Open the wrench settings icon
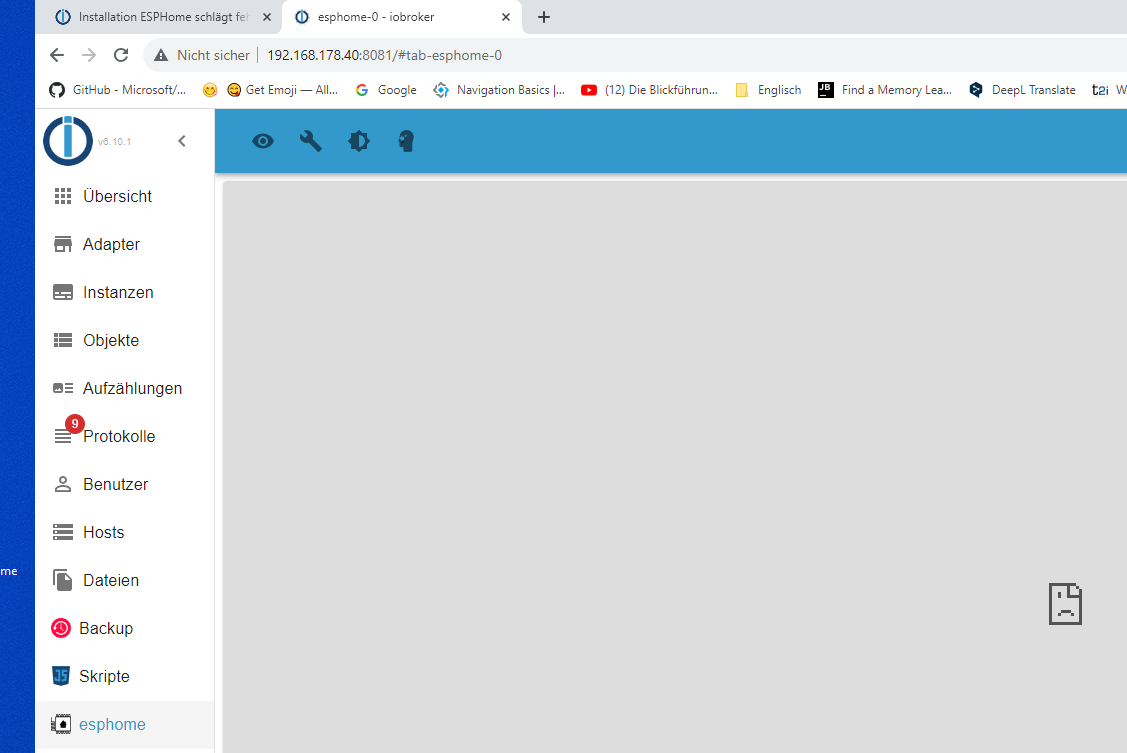Viewport: 1127px width, 753px height. pos(310,141)
